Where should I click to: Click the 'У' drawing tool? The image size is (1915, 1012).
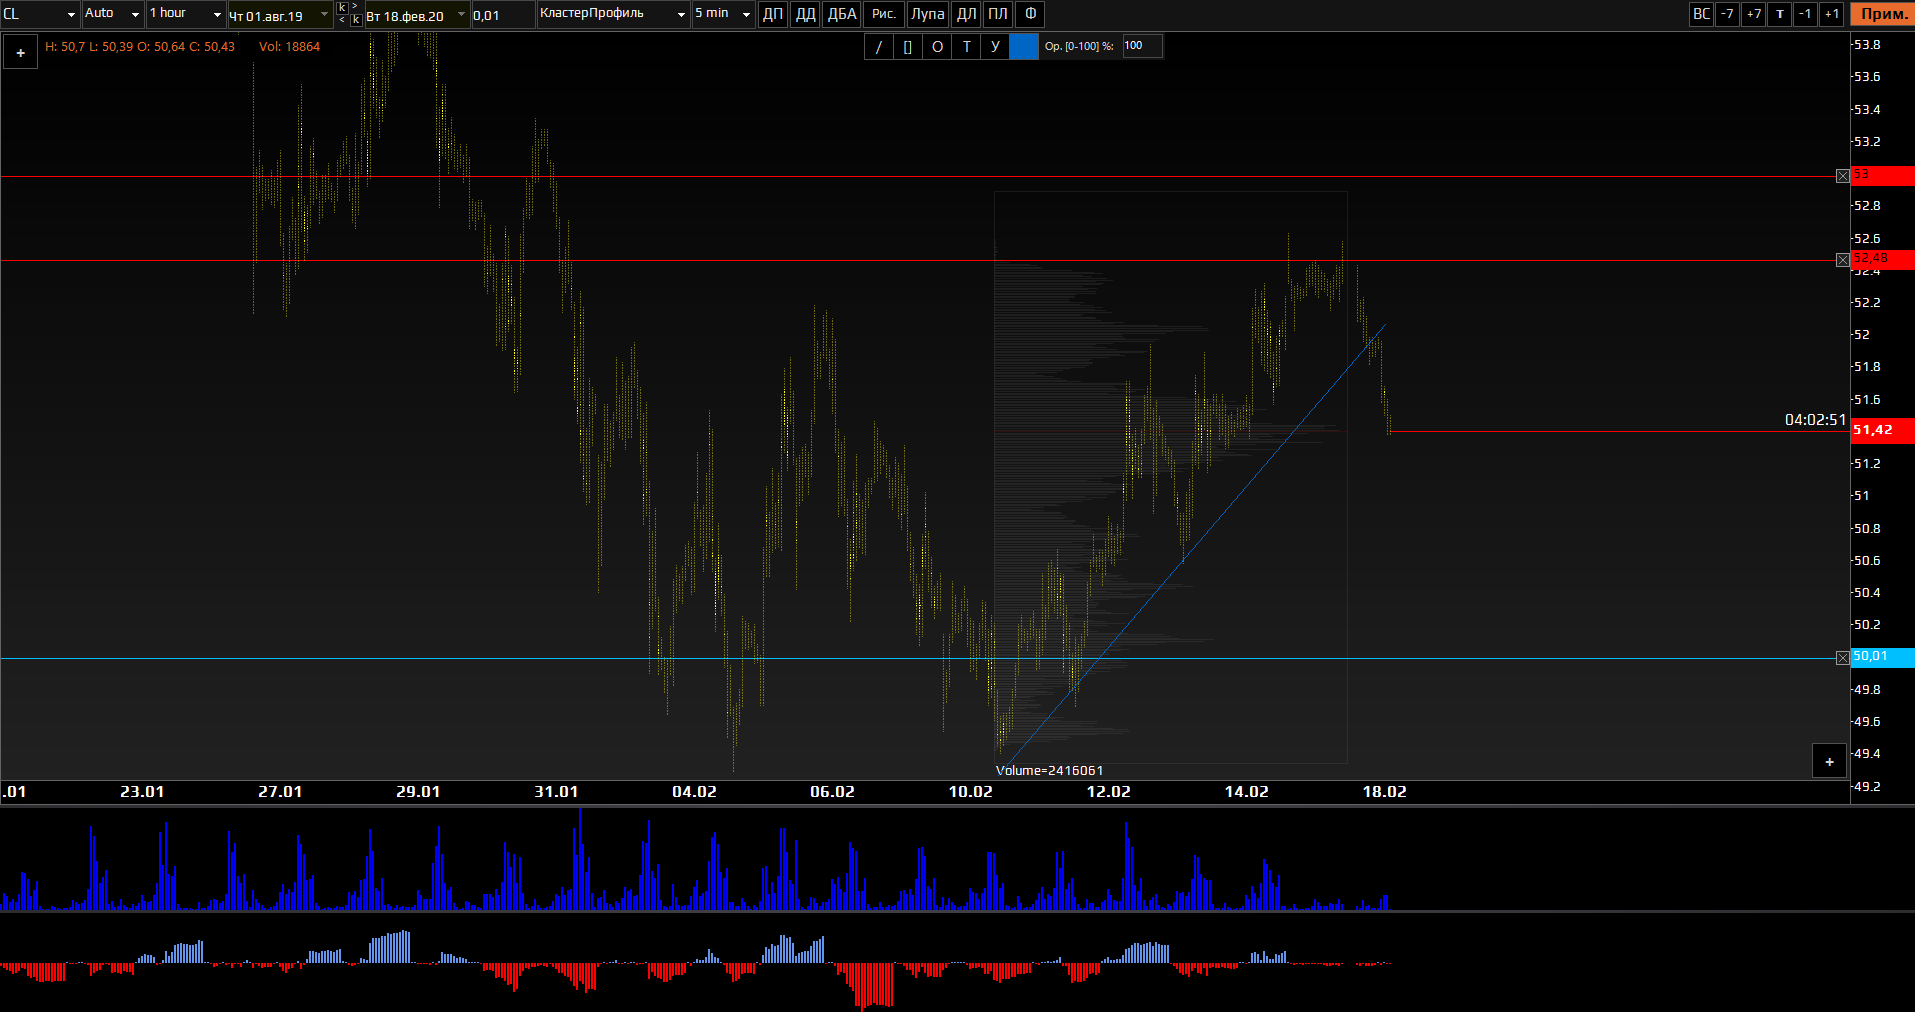995,47
